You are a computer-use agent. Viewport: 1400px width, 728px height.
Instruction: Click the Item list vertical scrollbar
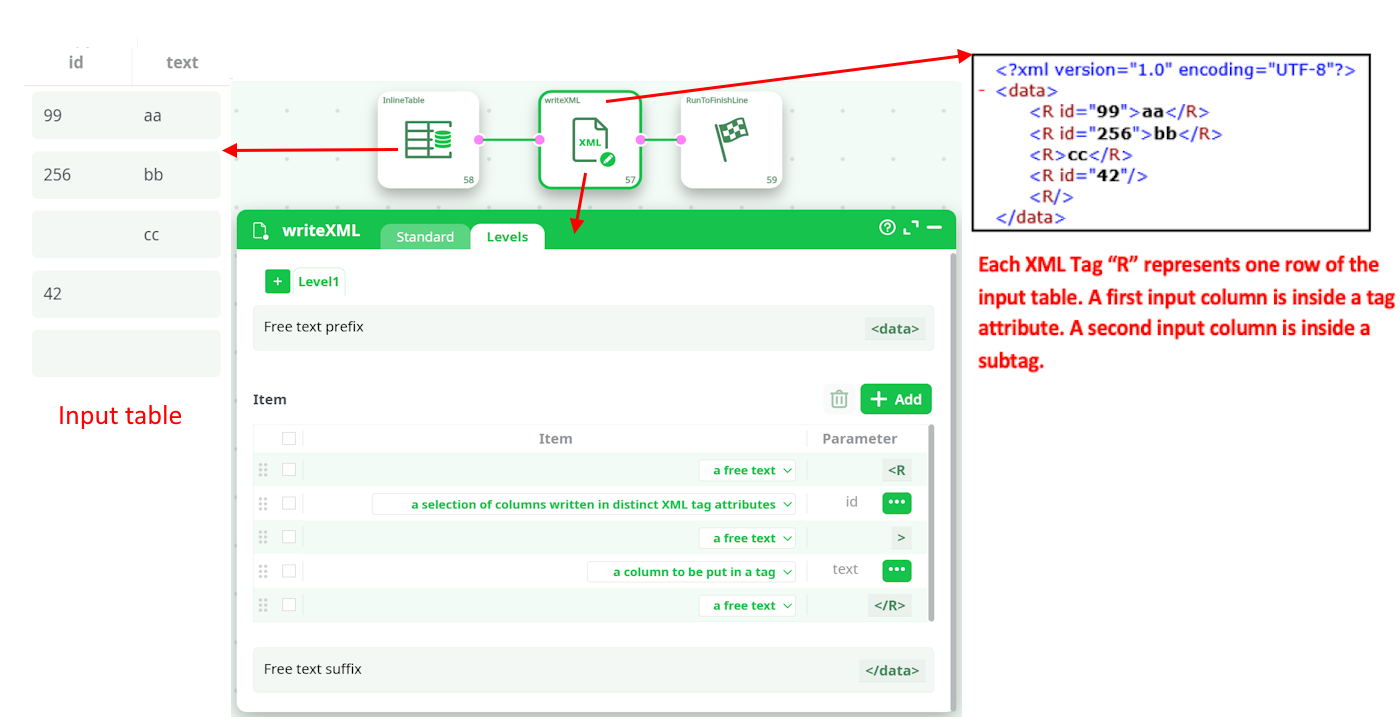(x=932, y=520)
